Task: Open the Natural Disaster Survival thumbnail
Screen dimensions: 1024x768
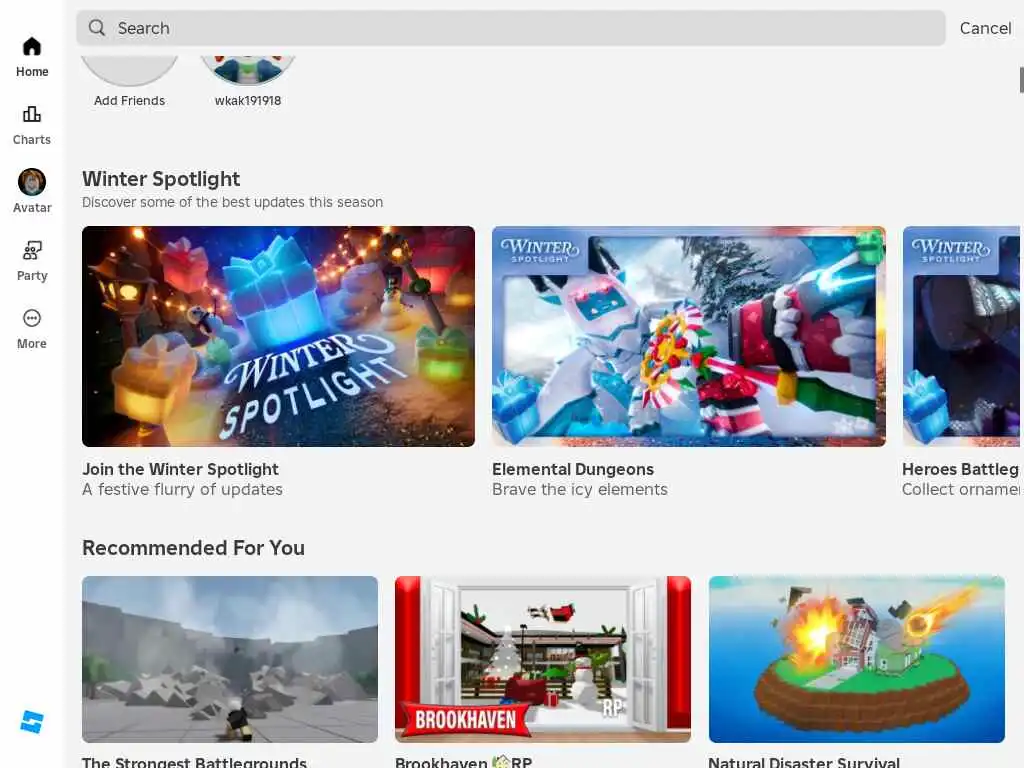Action: (x=856, y=659)
